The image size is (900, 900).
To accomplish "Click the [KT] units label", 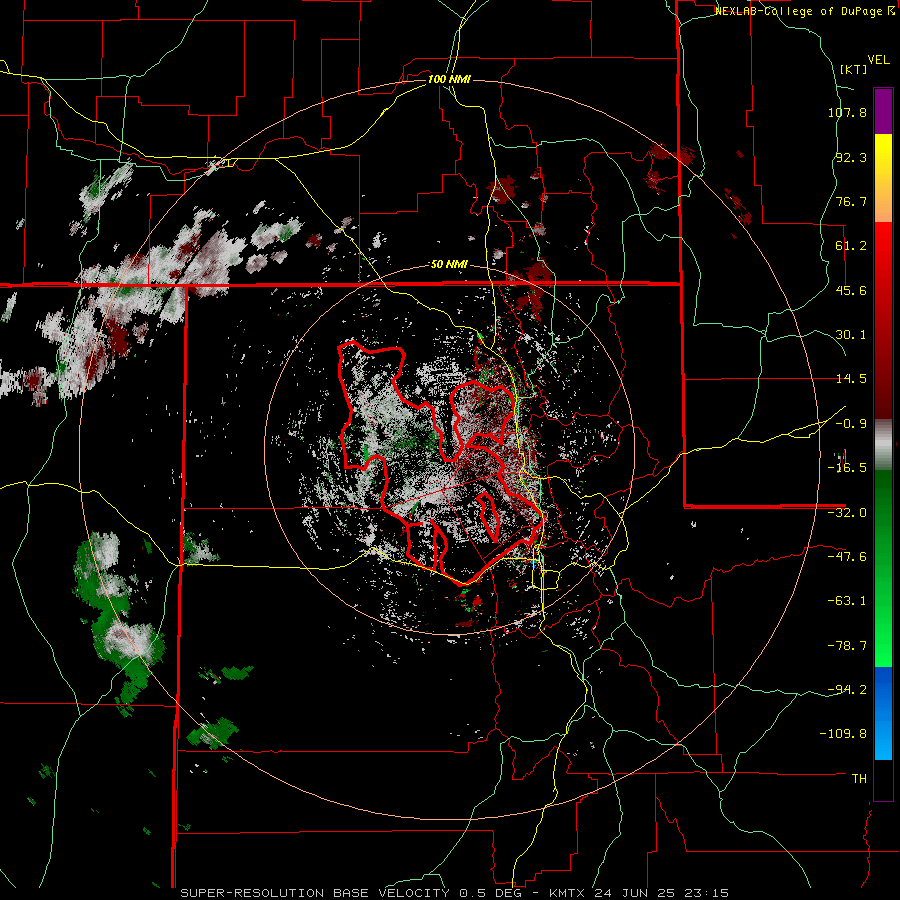I will coord(853,69).
